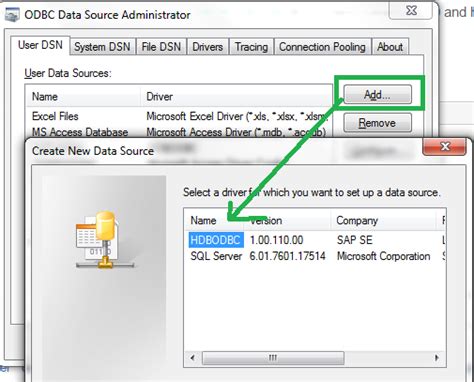Viewport: 474px width, 382px height.
Task: Click version 1.00.110.00 cell
Action: click(x=276, y=240)
